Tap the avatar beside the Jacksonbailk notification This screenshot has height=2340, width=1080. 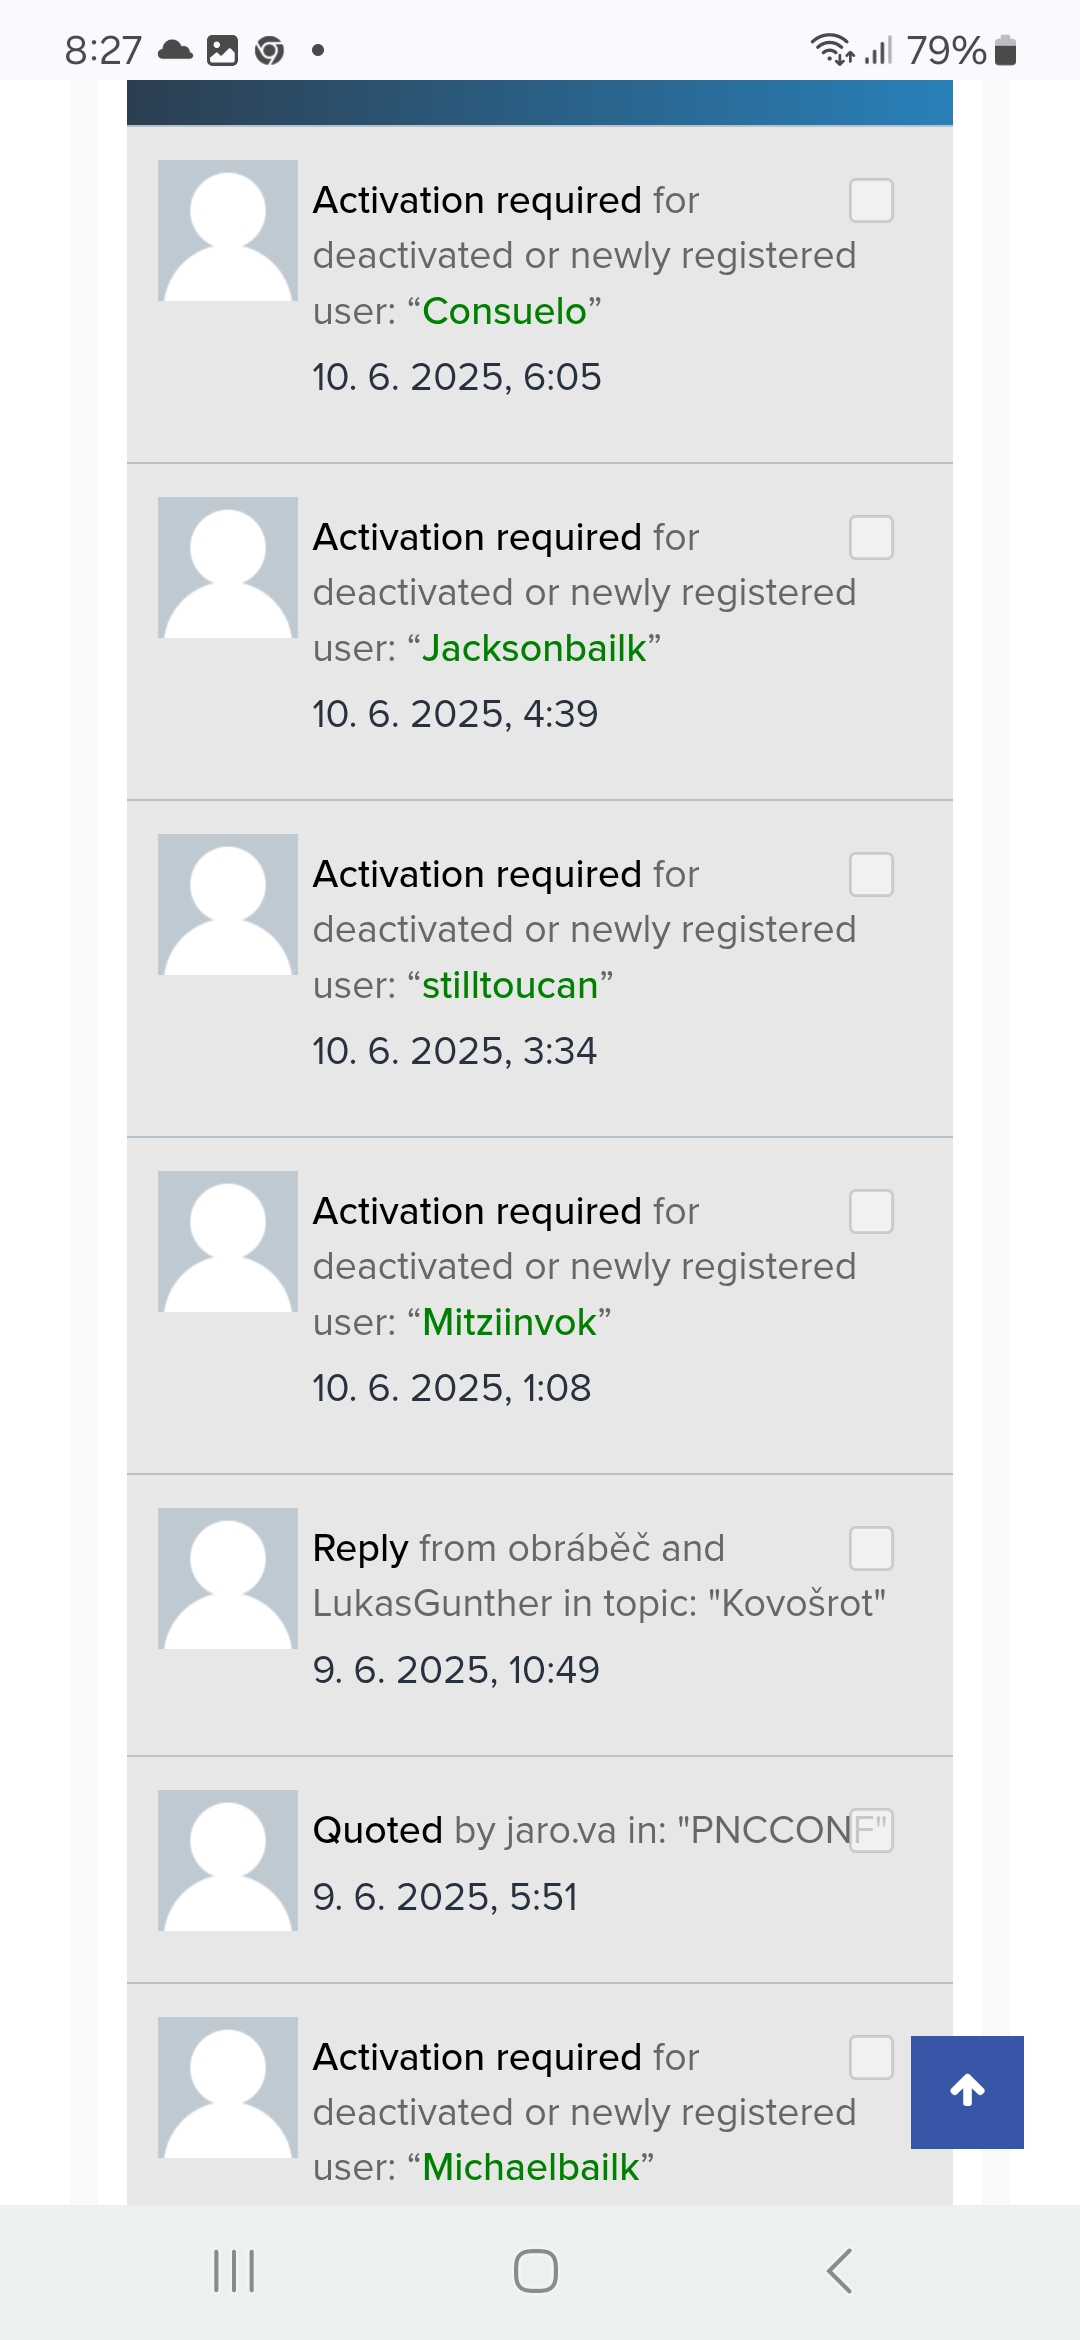pos(228,568)
